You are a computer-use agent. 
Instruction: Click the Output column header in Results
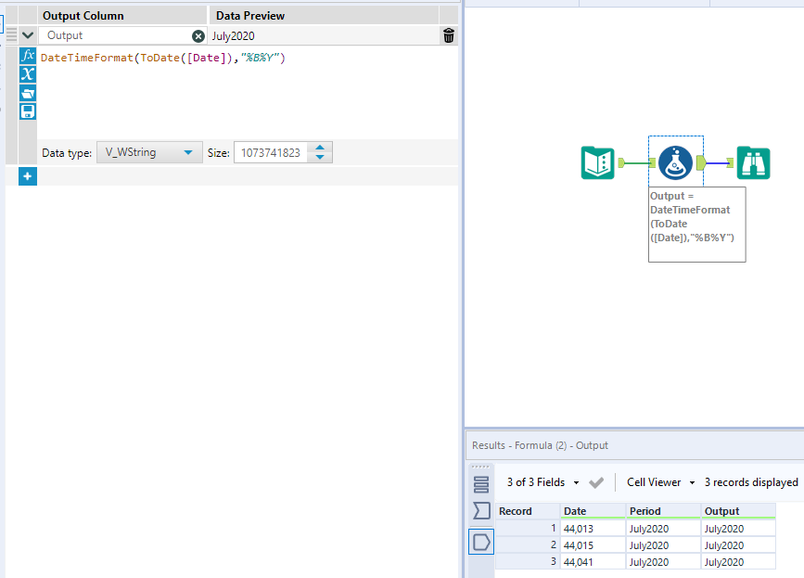738,511
